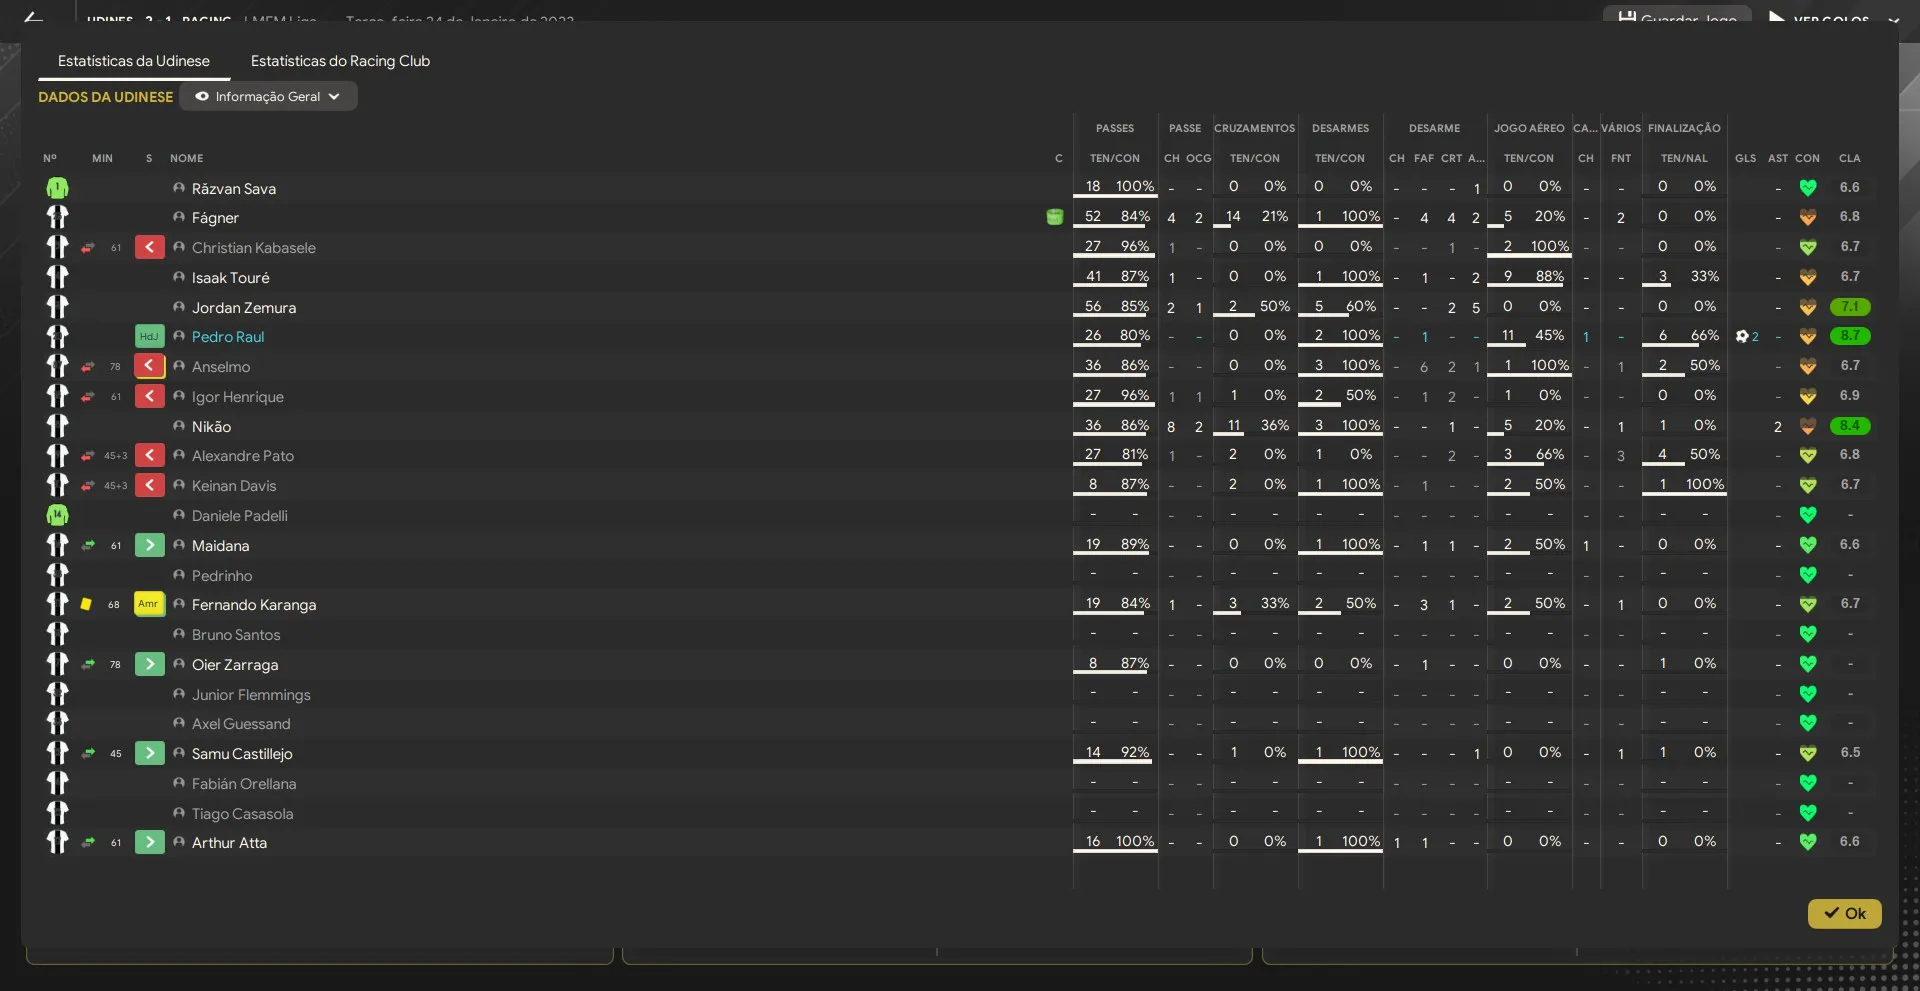Open player Nikão
1920x991 pixels.
[x=211, y=427]
